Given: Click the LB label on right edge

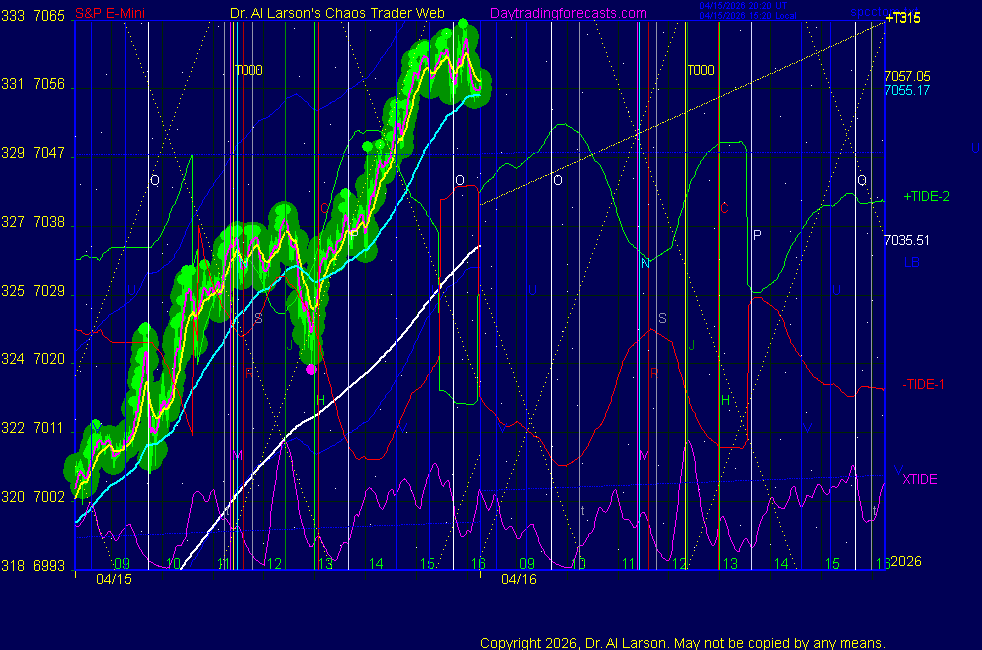Looking at the screenshot, I should pyautogui.click(x=912, y=263).
